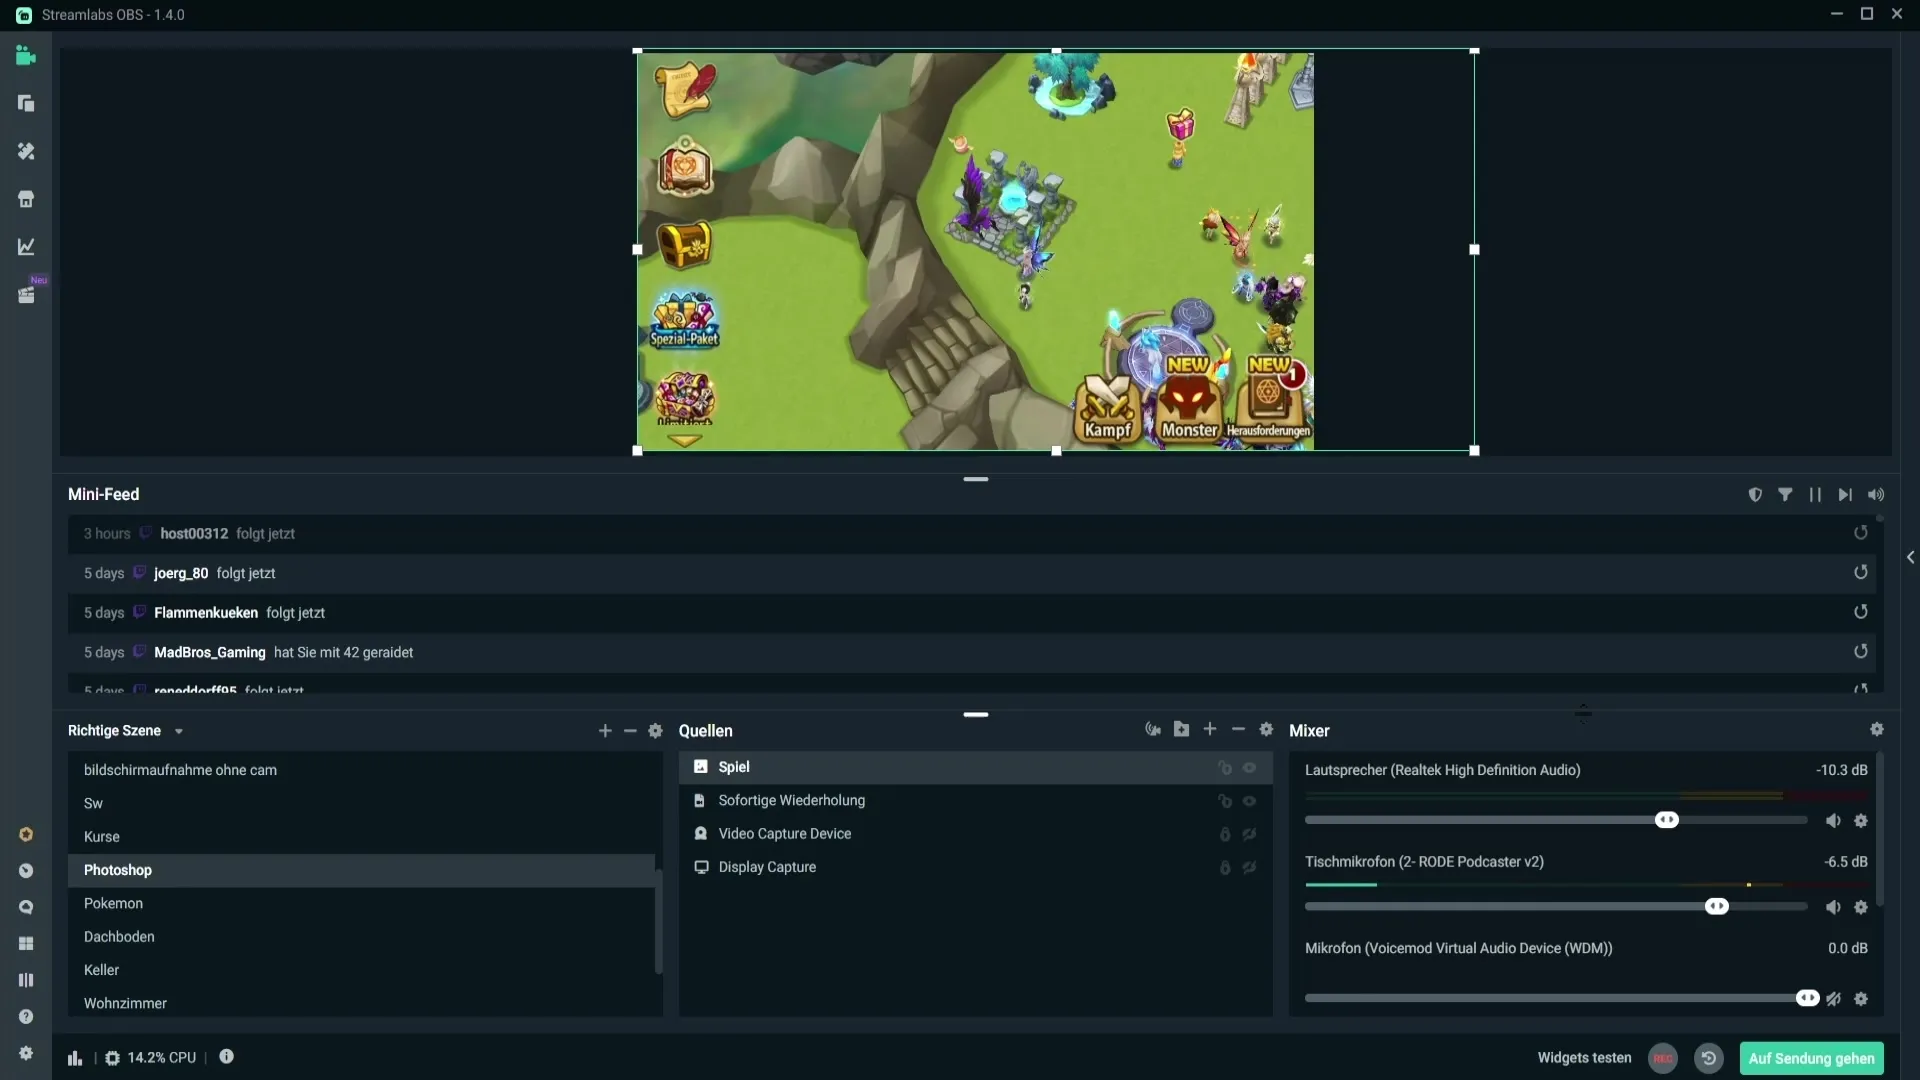This screenshot has height=1080, width=1920.
Task: Click the replay buffer button in footer
Action: [1709, 1058]
